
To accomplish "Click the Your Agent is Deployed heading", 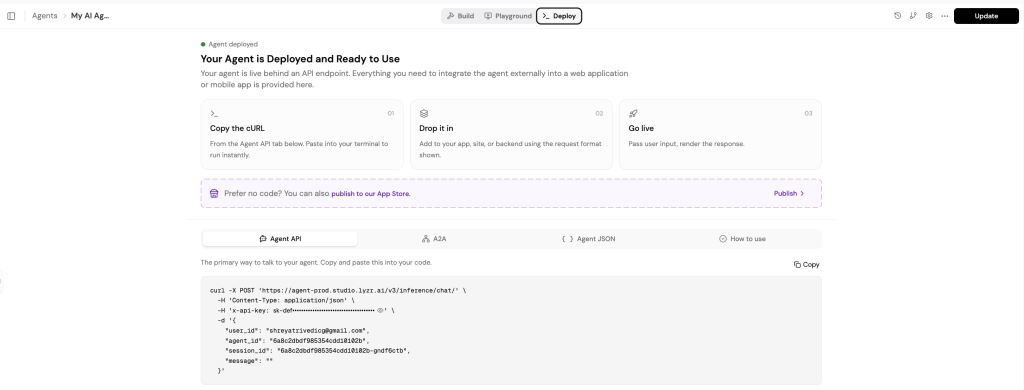I will 300,59.
